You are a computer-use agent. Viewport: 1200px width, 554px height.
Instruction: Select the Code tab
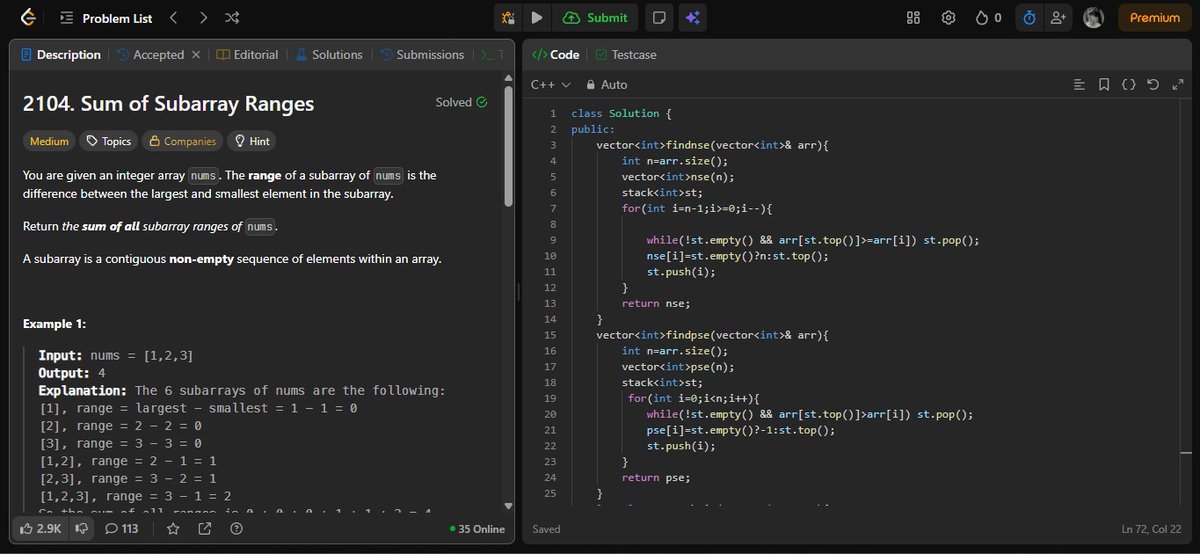[x=555, y=55]
